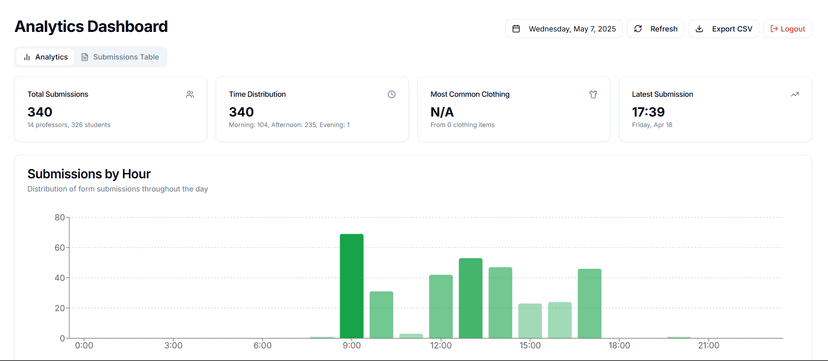The width and height of the screenshot is (828, 361).
Task: Click the 80 label on the y-axis
Action: tap(60, 217)
